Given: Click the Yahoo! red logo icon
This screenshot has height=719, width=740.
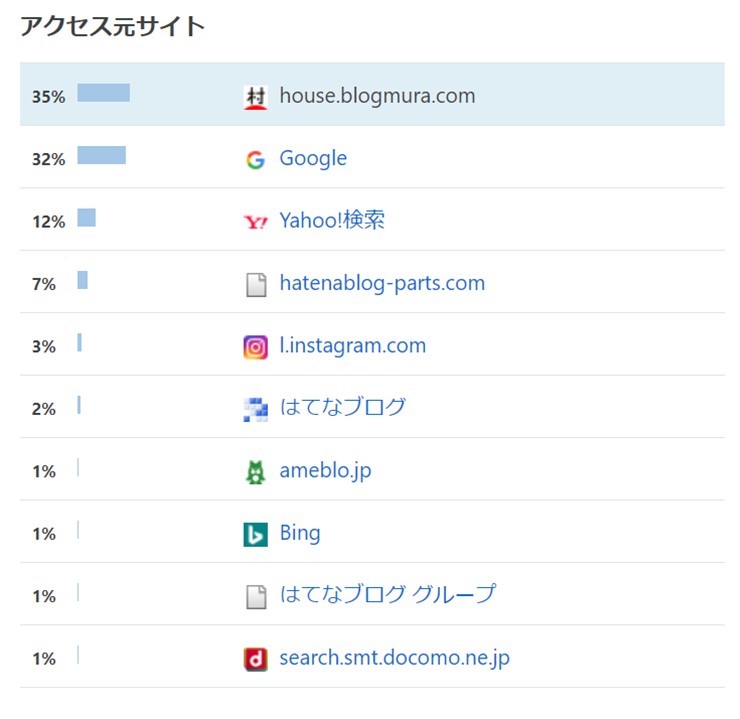Looking at the screenshot, I should [x=256, y=222].
